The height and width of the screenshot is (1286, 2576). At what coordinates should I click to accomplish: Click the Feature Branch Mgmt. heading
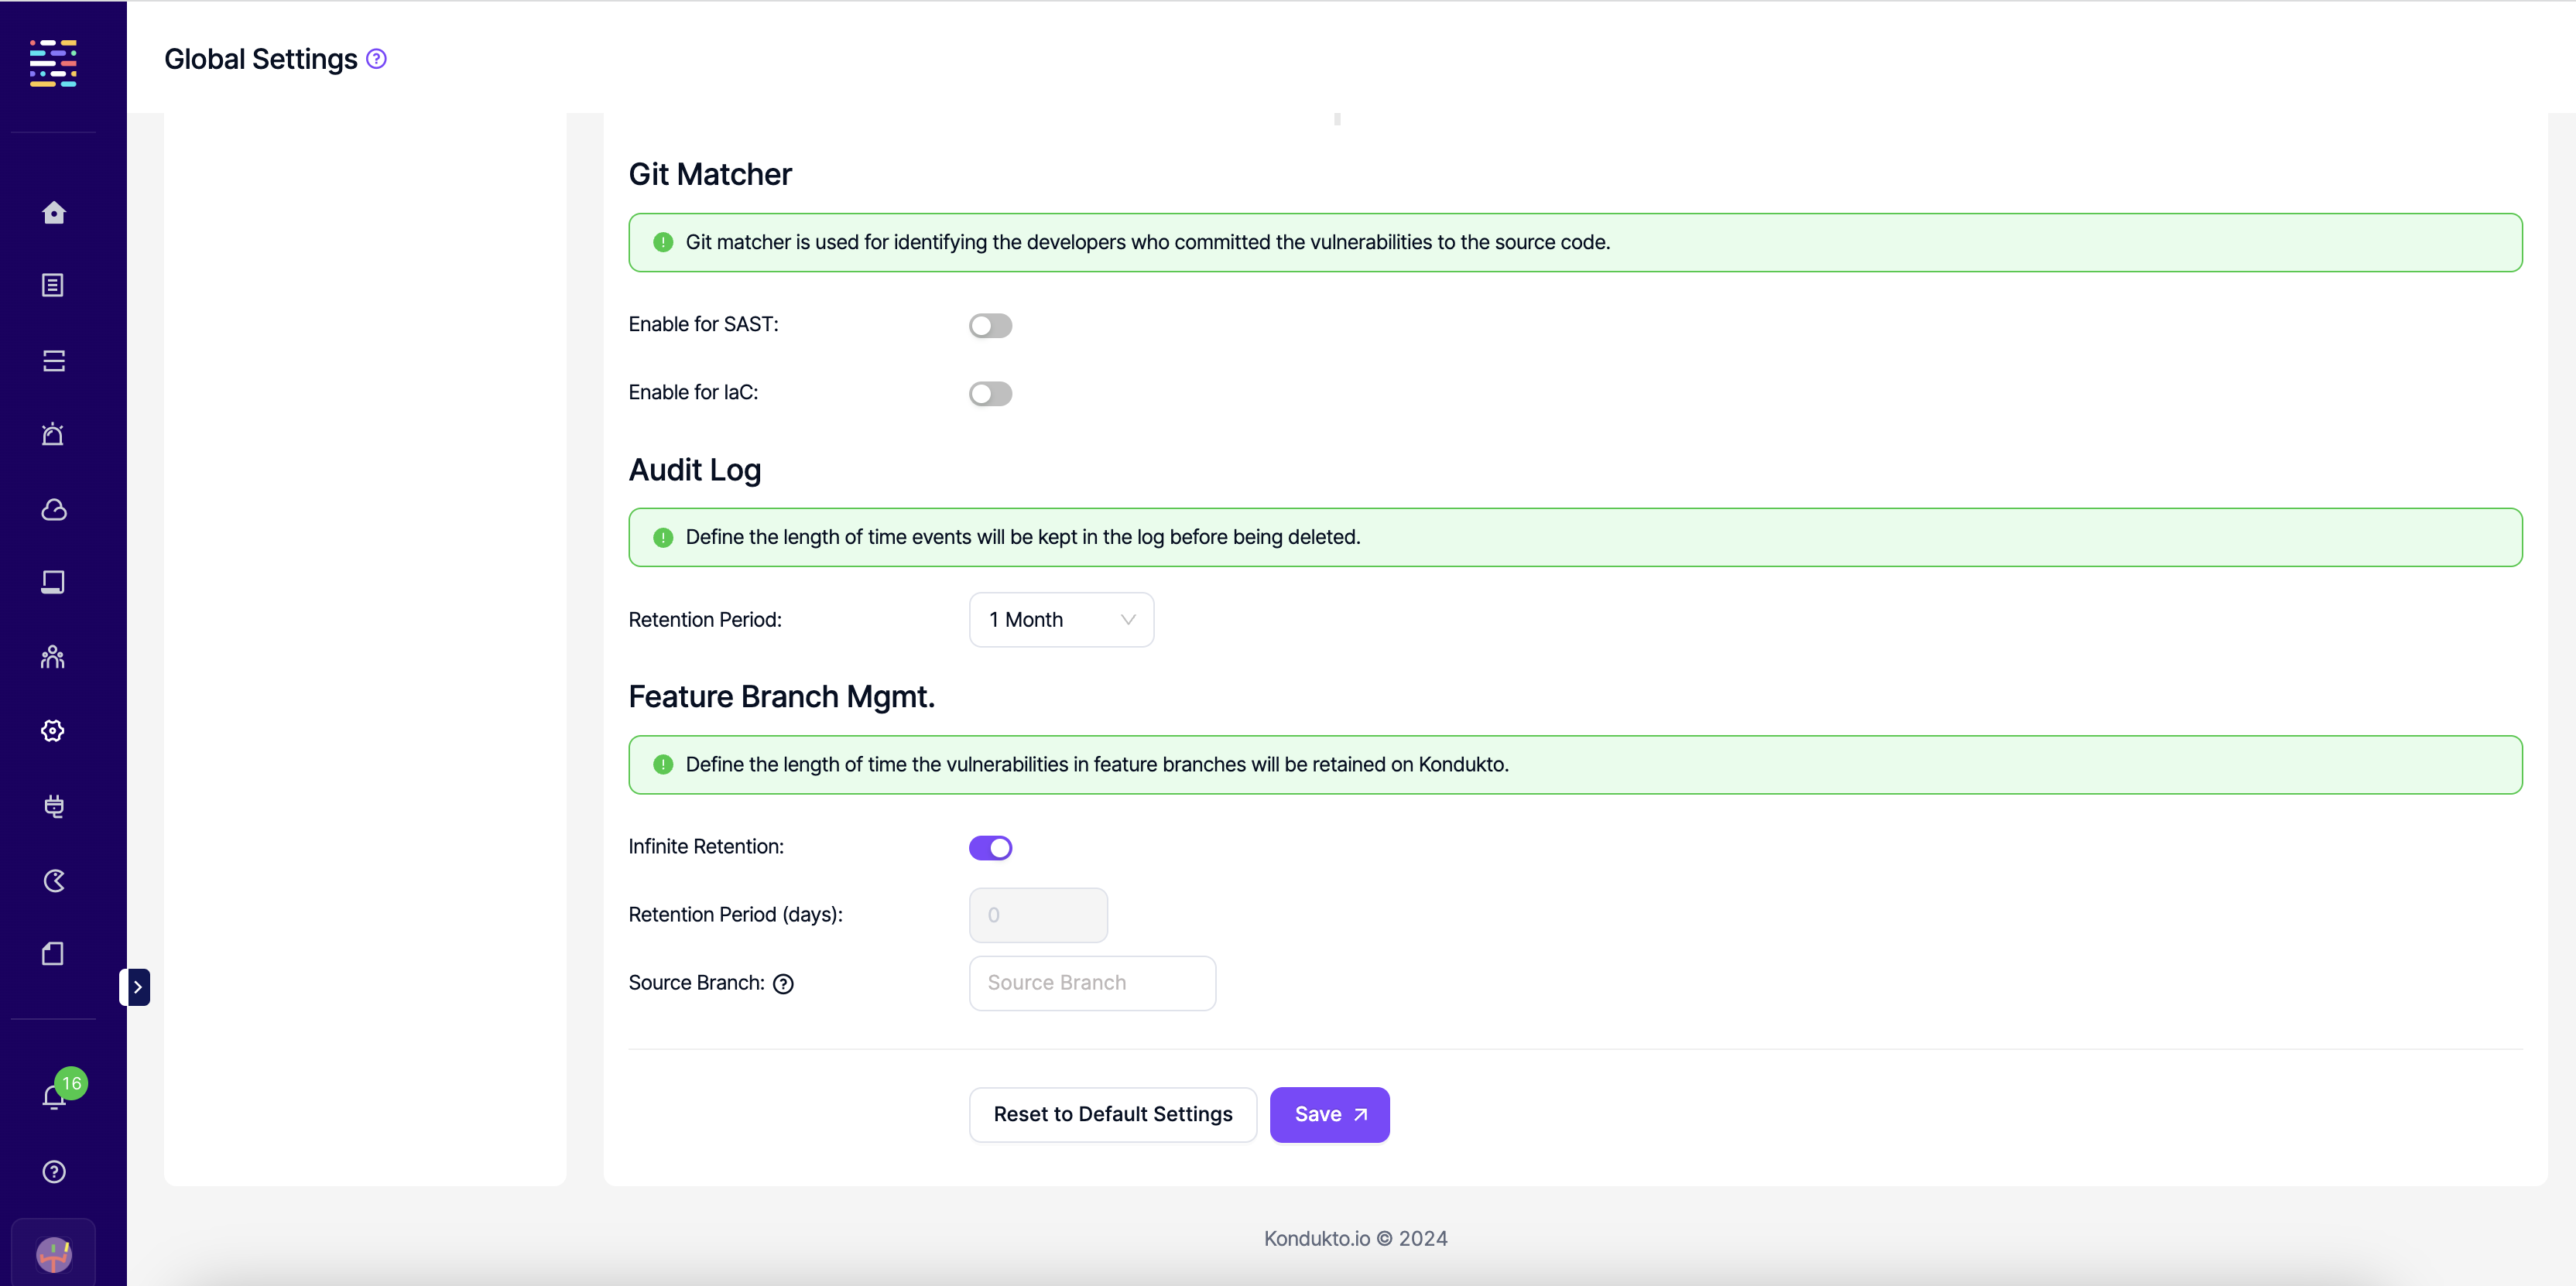click(781, 697)
